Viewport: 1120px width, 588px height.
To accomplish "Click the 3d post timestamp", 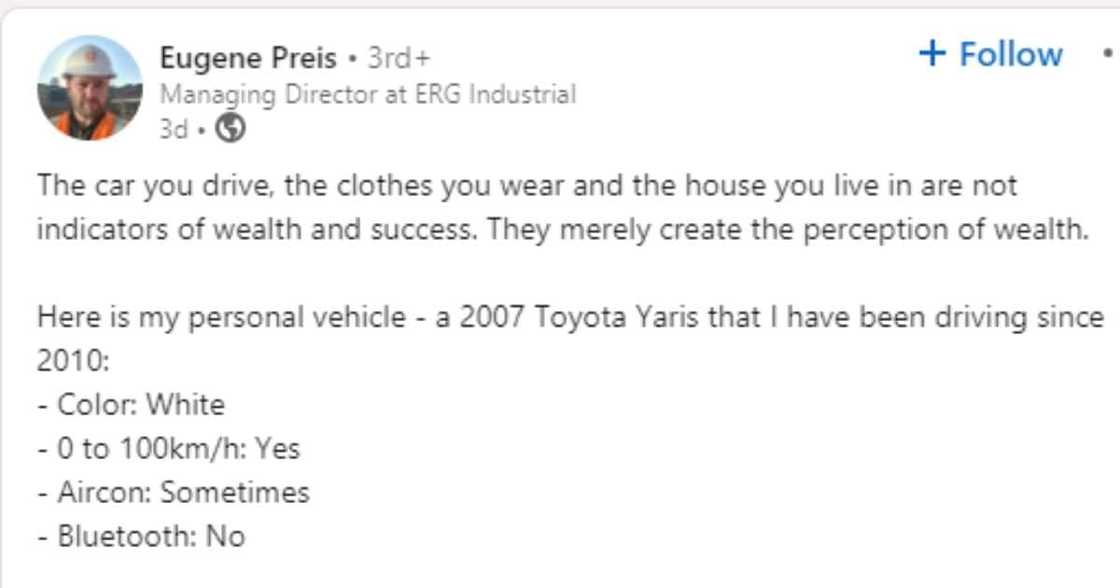I will [173, 129].
